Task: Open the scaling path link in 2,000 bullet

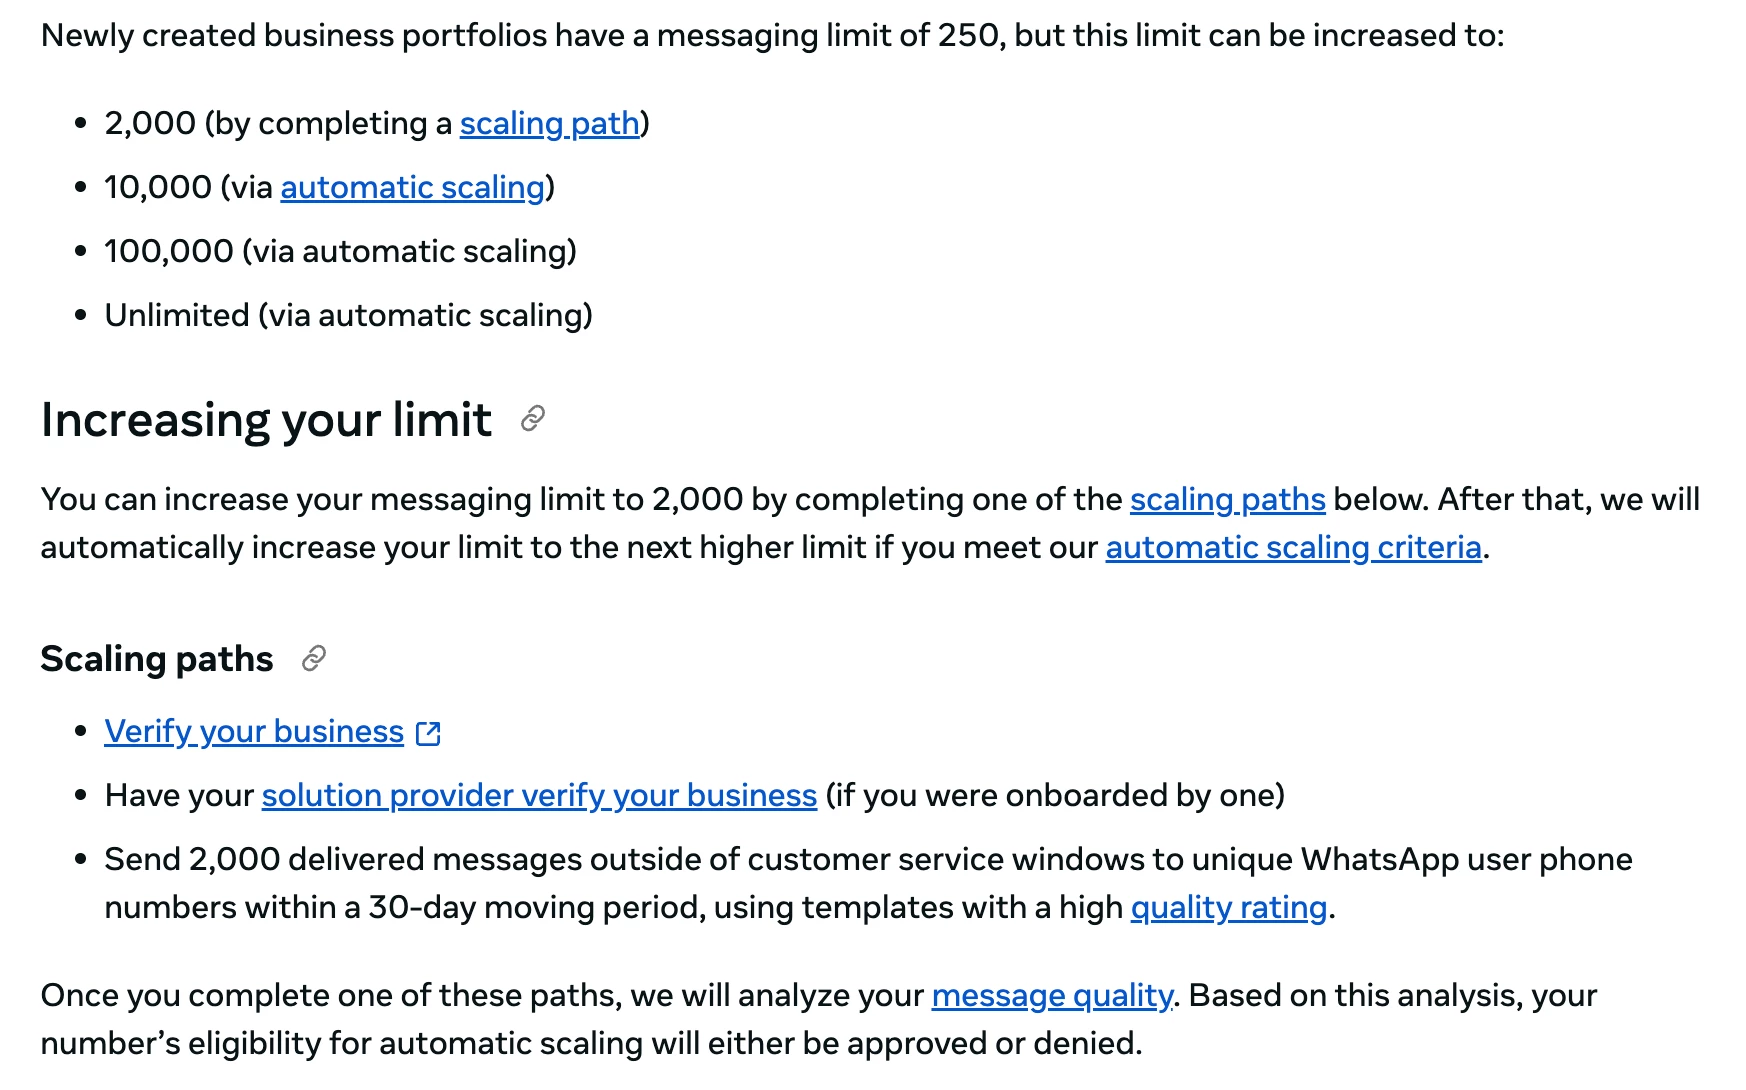Action: pos(549,124)
